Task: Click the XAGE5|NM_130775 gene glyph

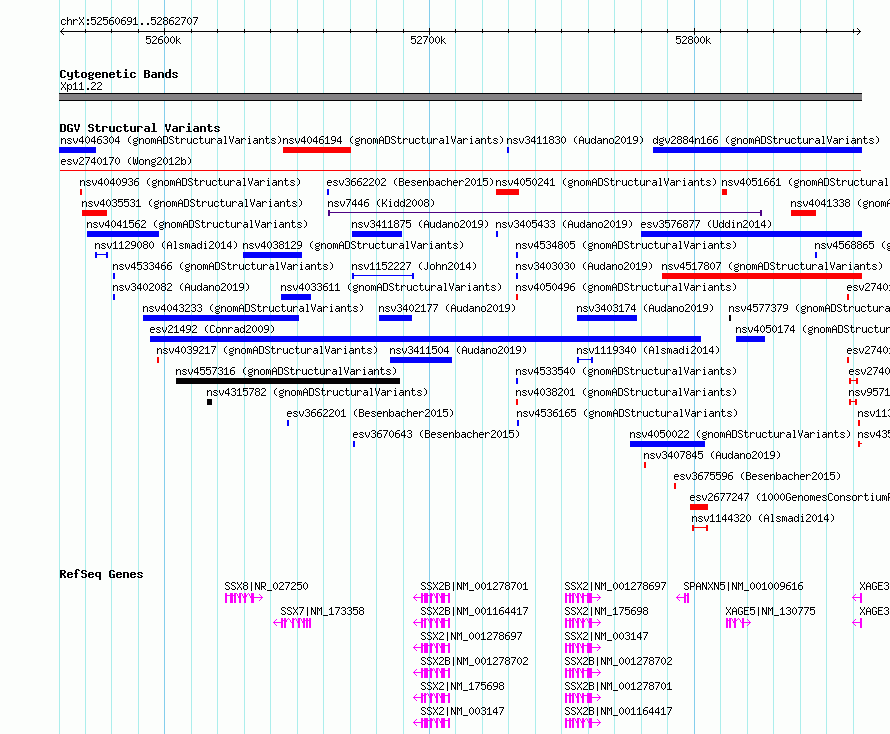Action: tap(738, 623)
